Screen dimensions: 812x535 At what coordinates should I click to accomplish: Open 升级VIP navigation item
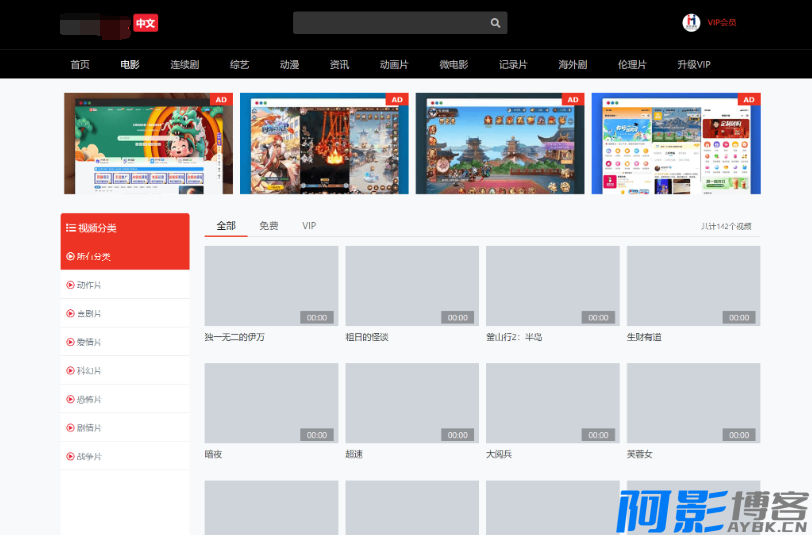(693, 65)
